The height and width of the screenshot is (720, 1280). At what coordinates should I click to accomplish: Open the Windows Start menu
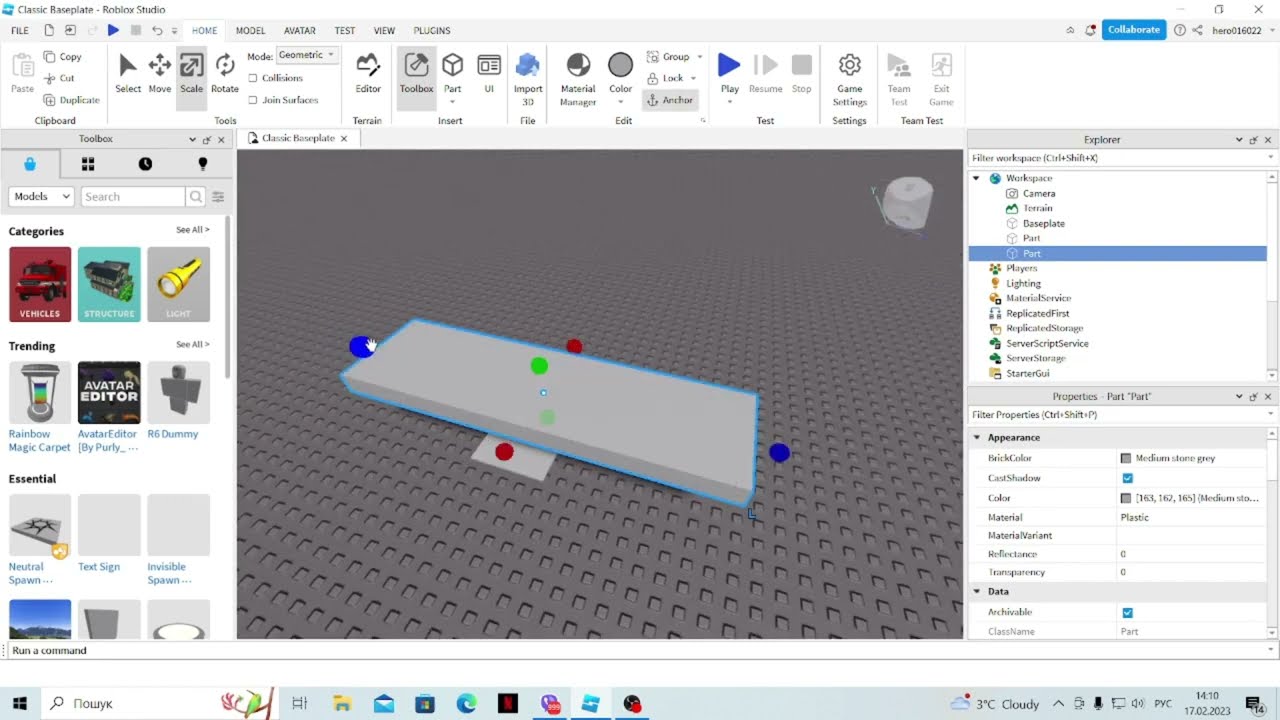(20, 704)
